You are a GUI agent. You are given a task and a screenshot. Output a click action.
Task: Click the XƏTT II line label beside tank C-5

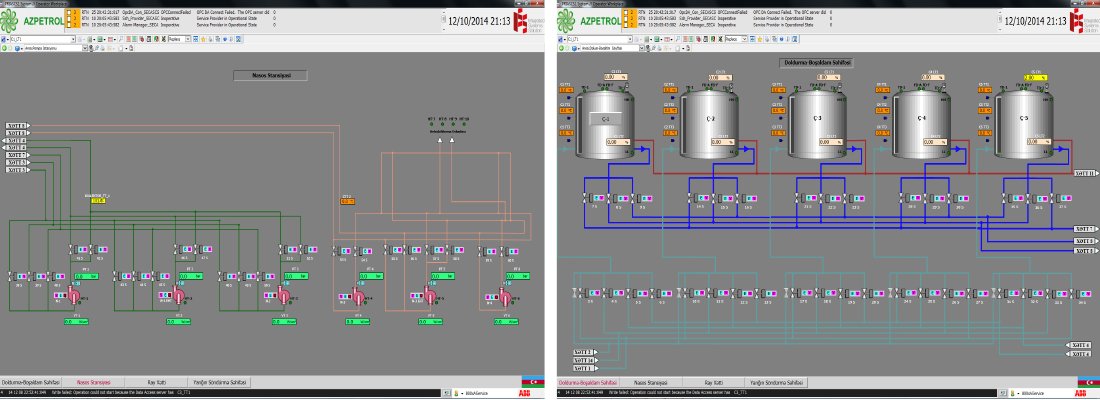[x=1085, y=173]
